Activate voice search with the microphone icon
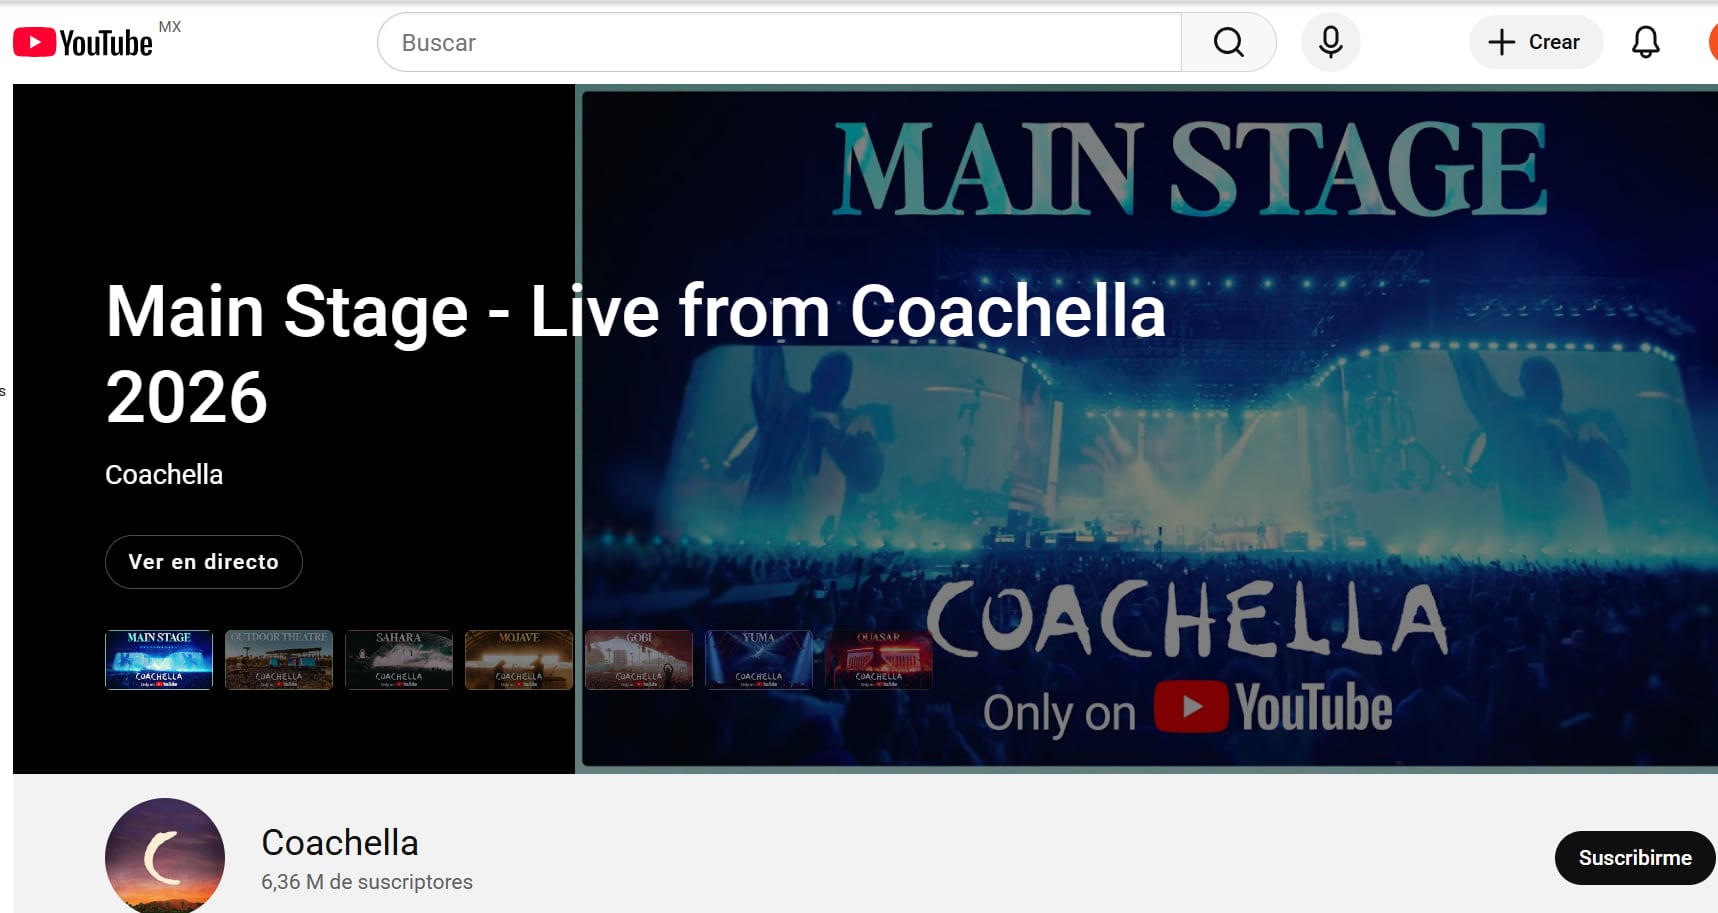Image resolution: width=1718 pixels, height=913 pixels. click(x=1330, y=42)
